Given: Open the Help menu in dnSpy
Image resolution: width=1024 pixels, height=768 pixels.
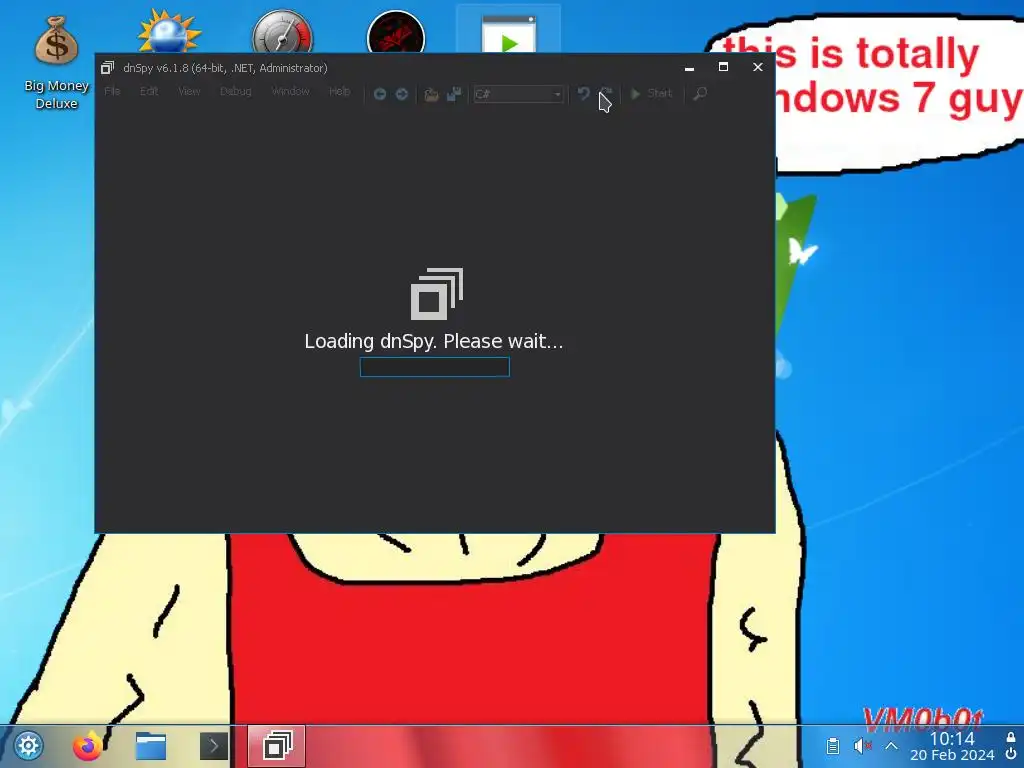Looking at the screenshot, I should click(340, 91).
